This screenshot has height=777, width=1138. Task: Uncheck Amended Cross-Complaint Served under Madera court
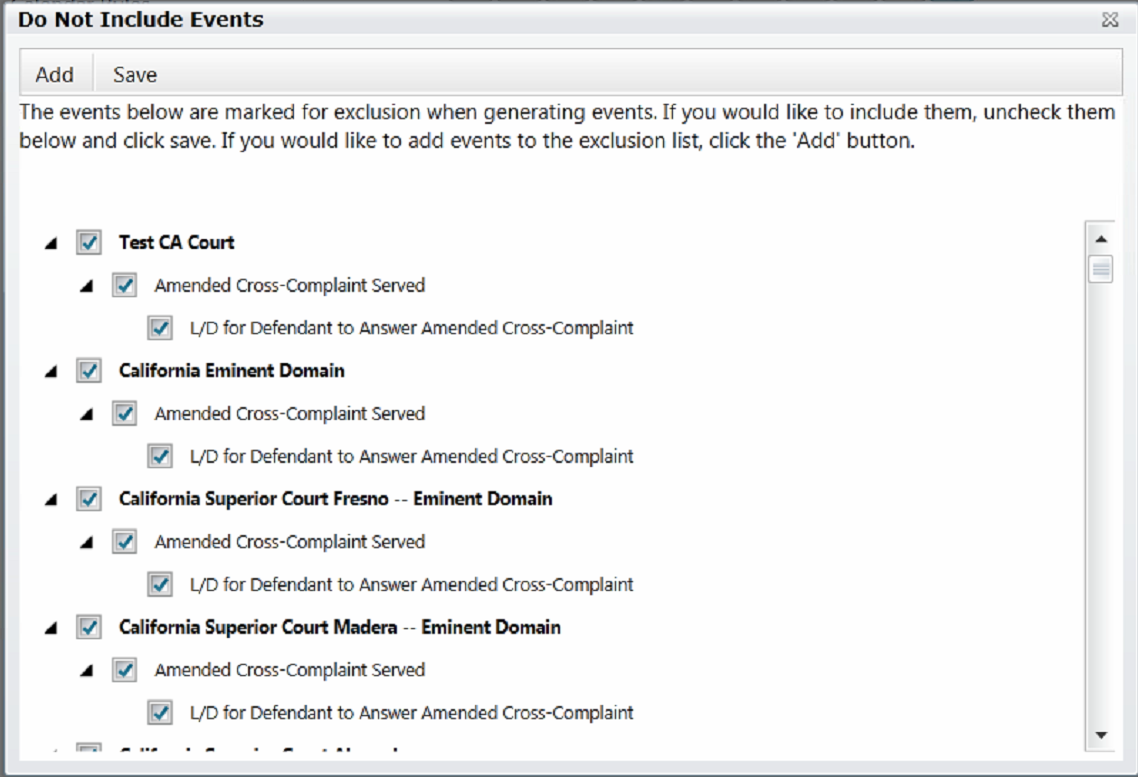124,670
